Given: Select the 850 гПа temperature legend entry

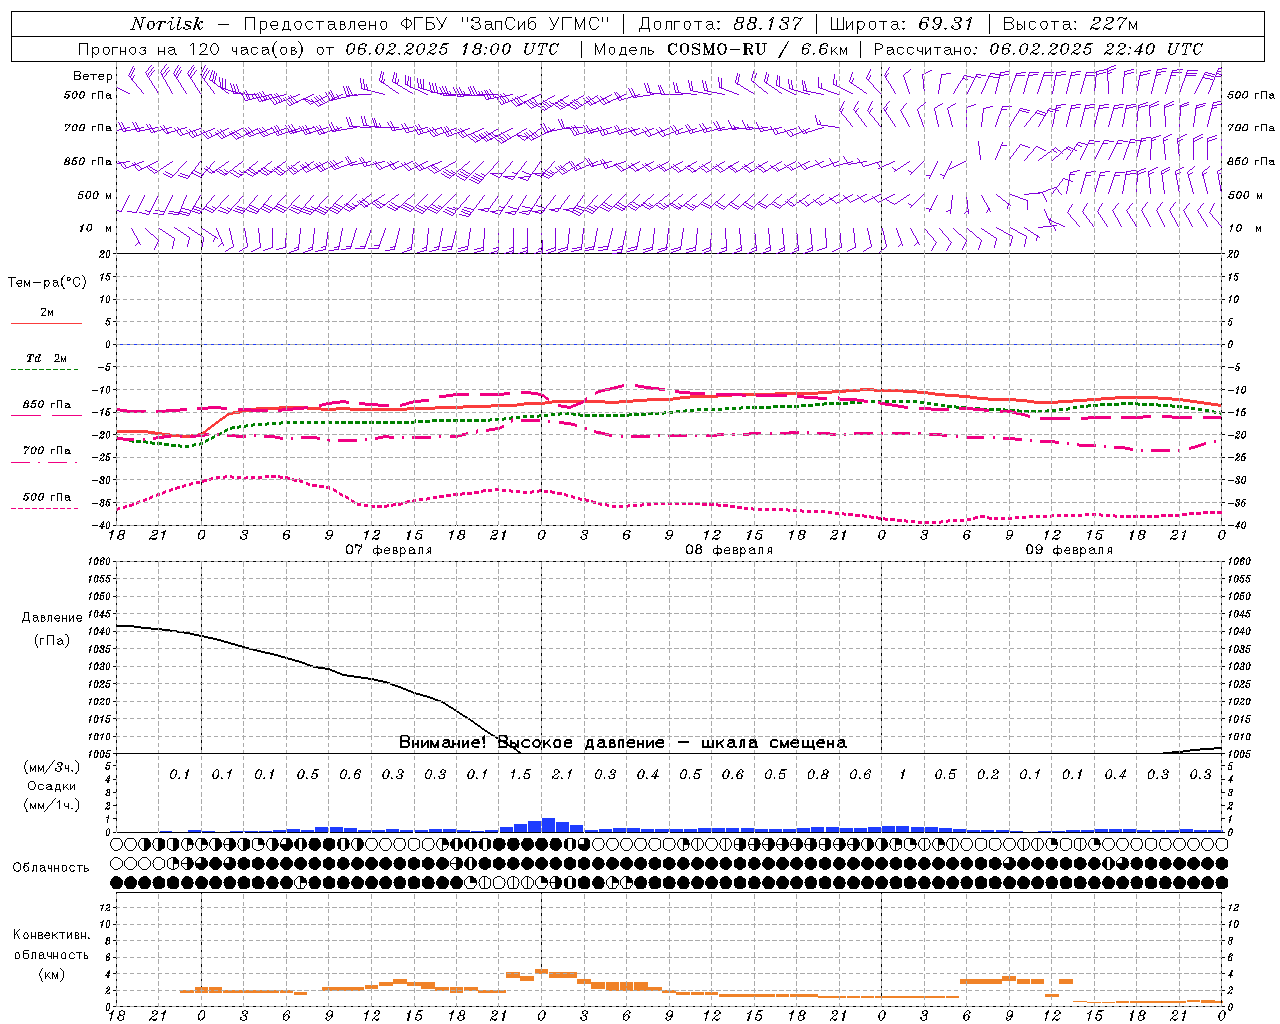Looking at the screenshot, I should 47,404.
